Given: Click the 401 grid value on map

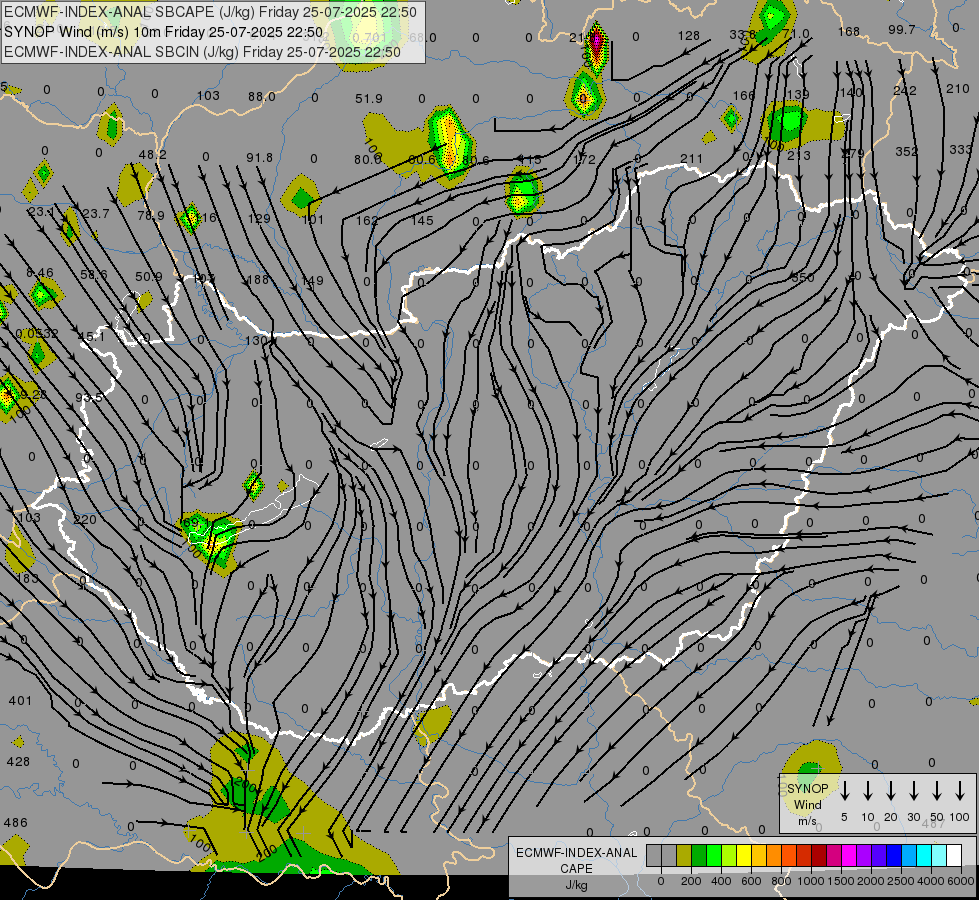Looking at the screenshot, I should (20, 701).
